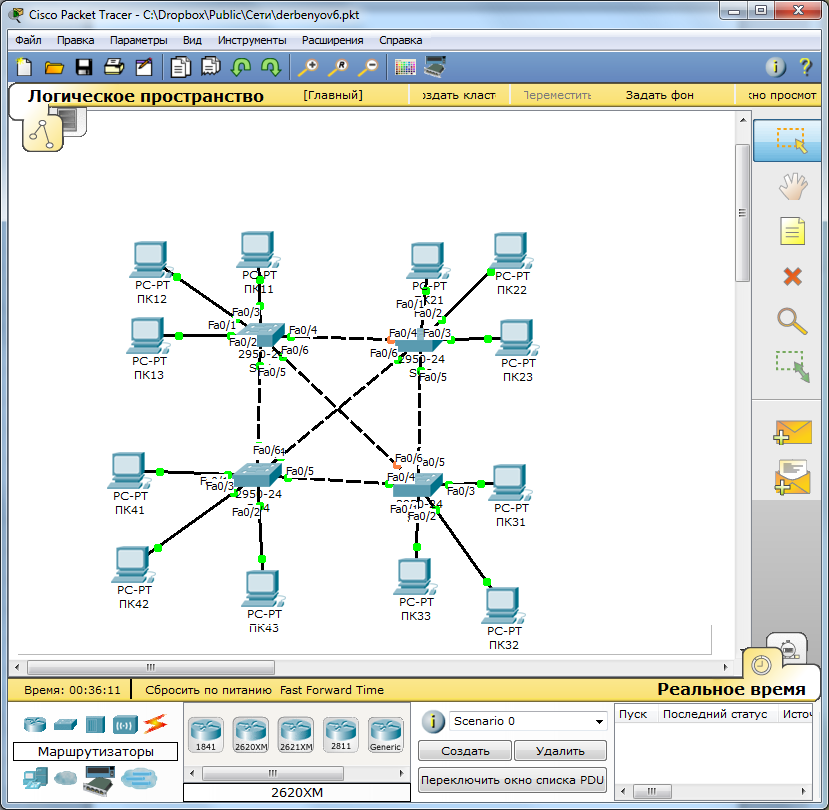Open the custom devices dialog icon
The width and height of the screenshot is (829, 810).
tap(436, 67)
